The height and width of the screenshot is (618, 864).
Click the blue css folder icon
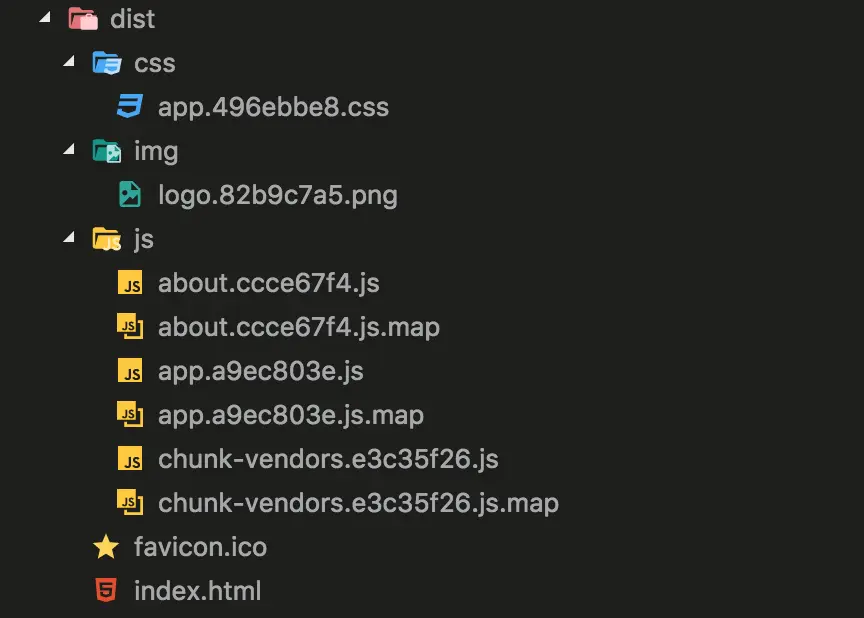[x=107, y=63]
